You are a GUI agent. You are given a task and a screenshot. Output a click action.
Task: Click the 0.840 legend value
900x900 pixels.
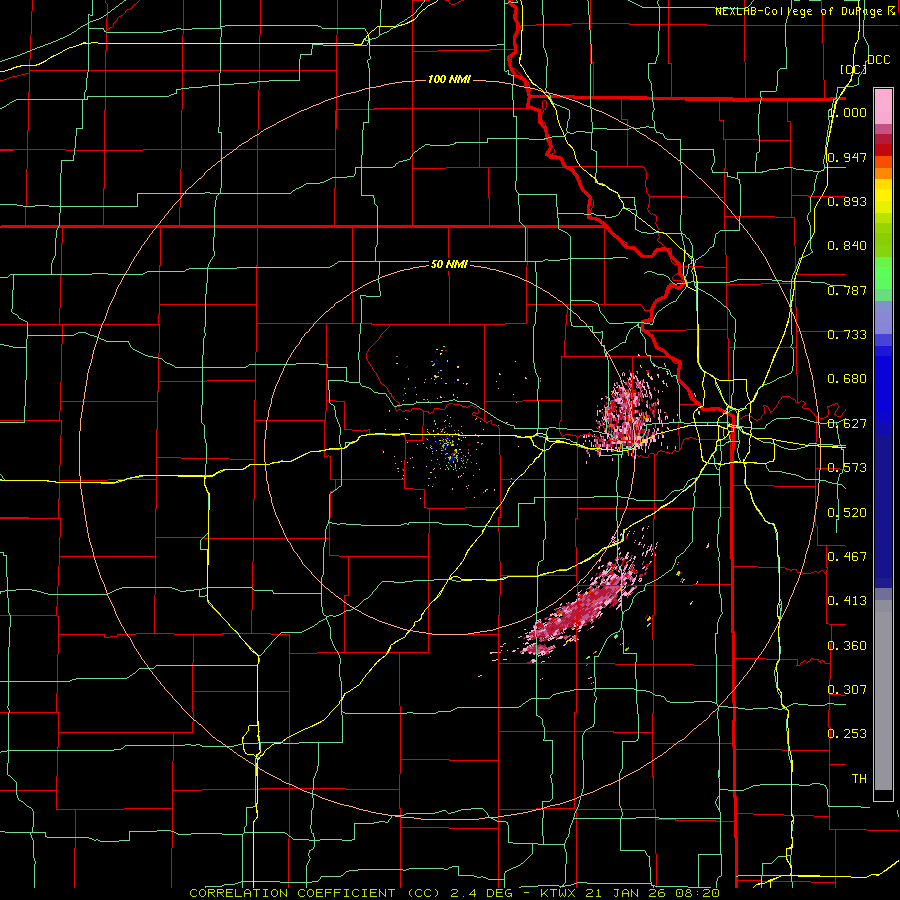pyautogui.click(x=847, y=246)
